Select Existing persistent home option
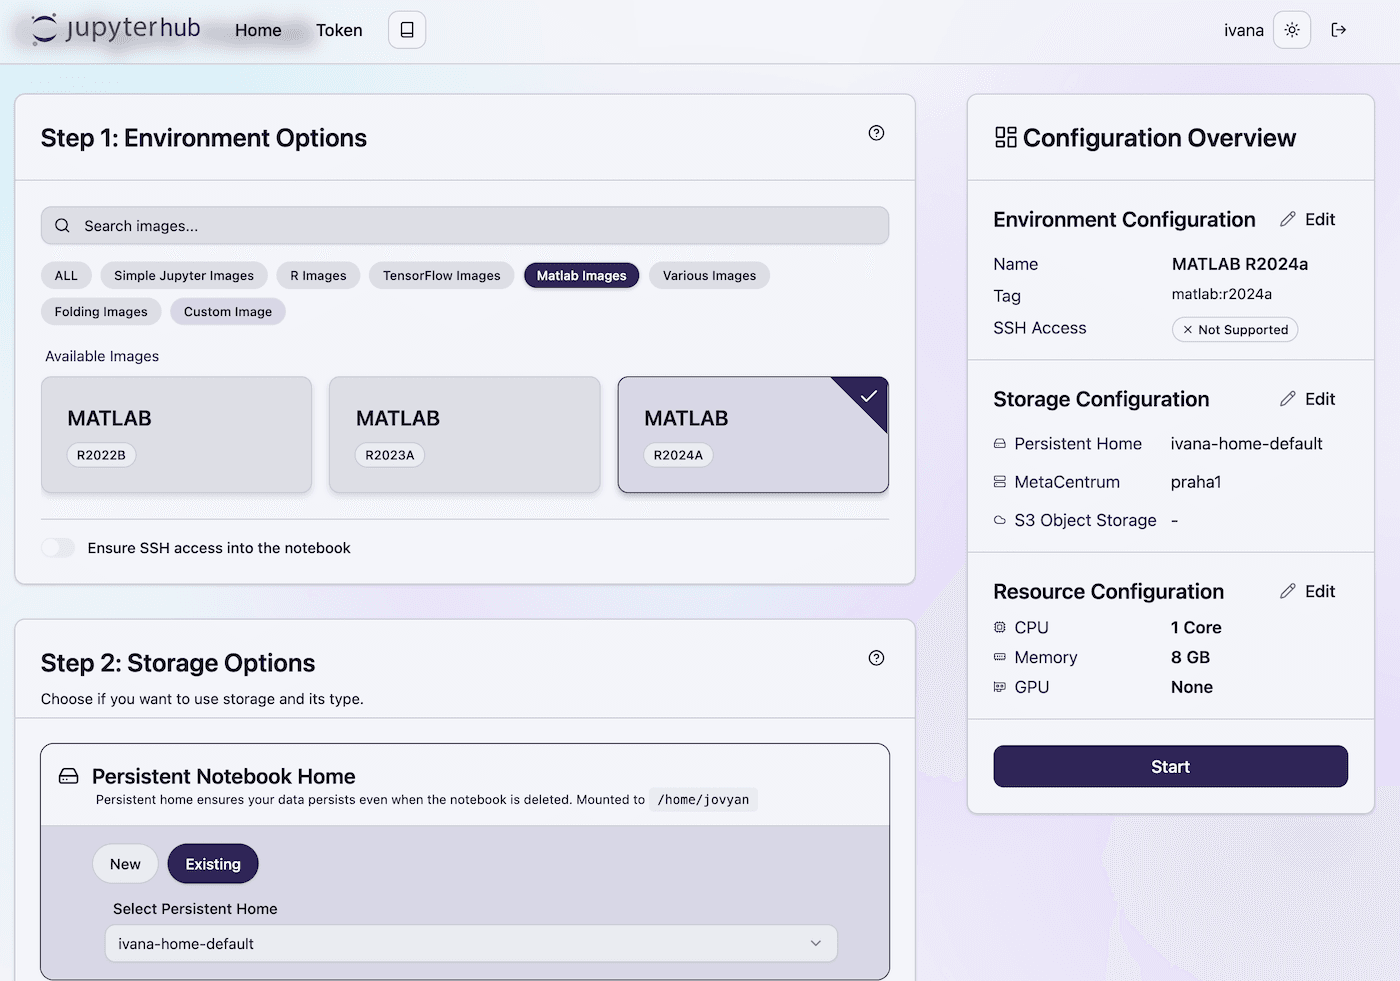Viewport: 1400px width, 981px height. click(x=213, y=864)
